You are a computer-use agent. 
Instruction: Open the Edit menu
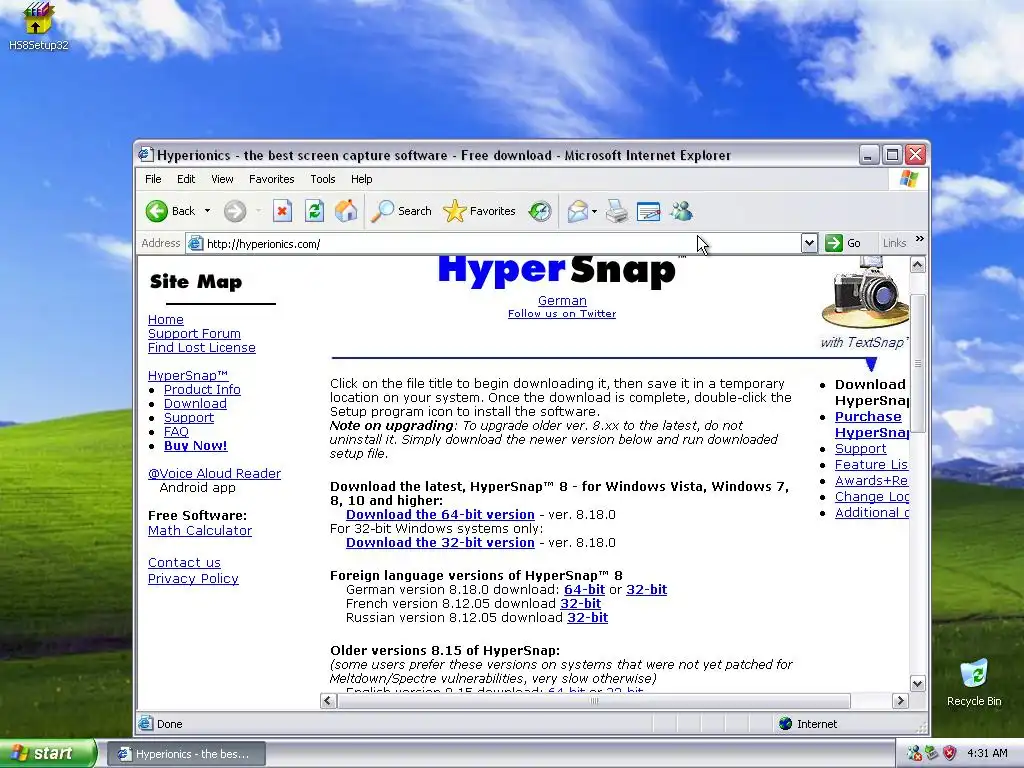[186, 179]
